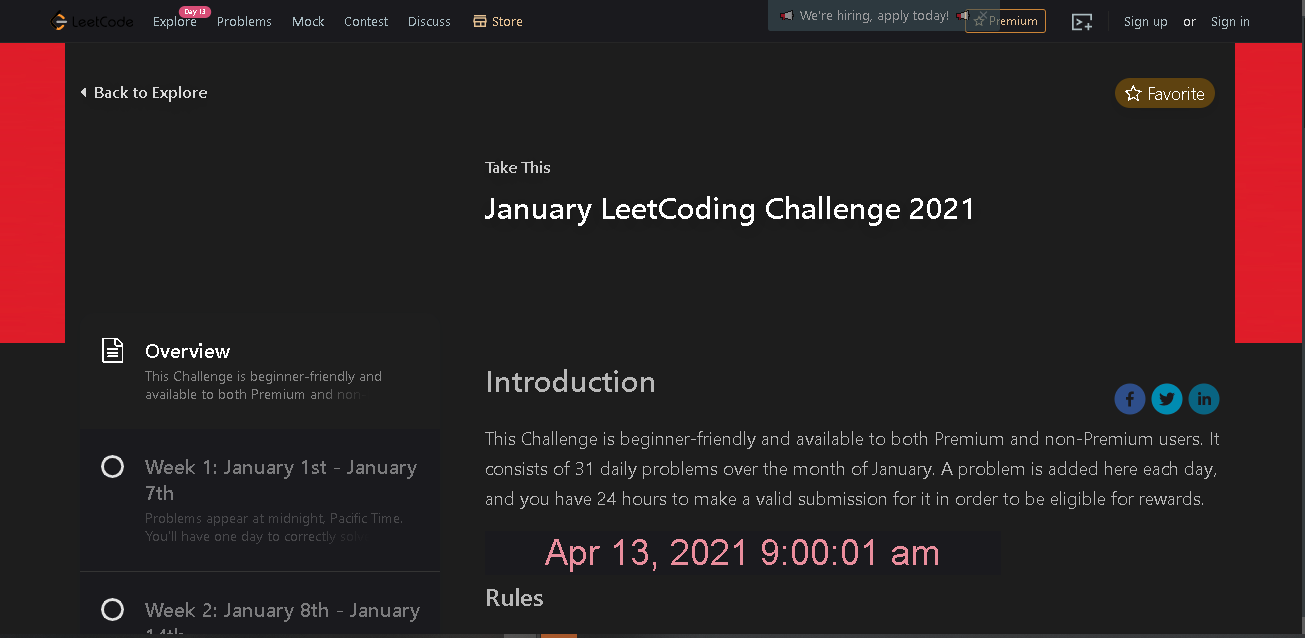Click the Apr 13, 2021 timestamp
This screenshot has height=638, width=1305.
(x=742, y=553)
